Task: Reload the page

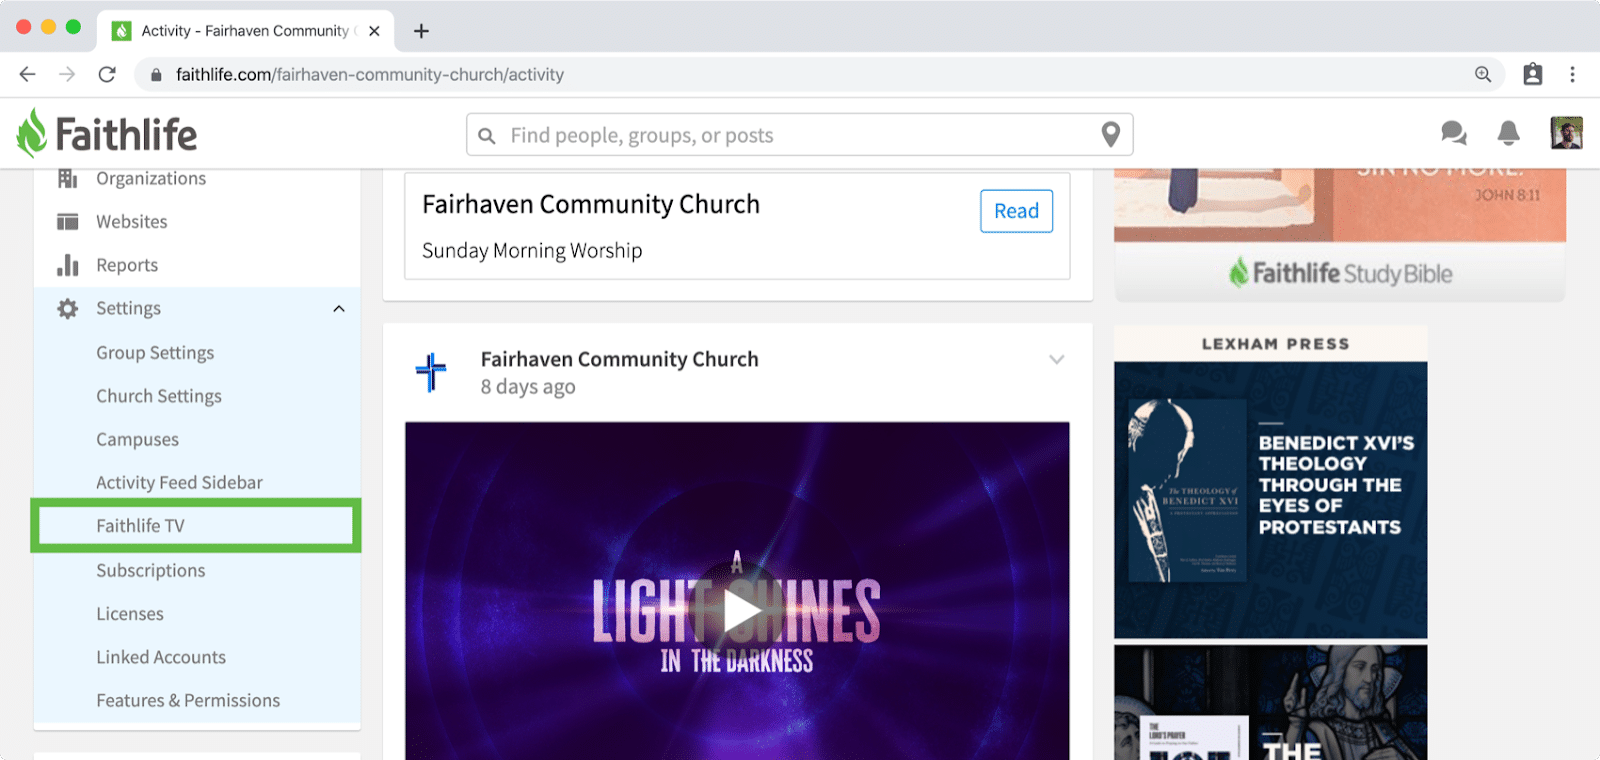Action: click(107, 74)
